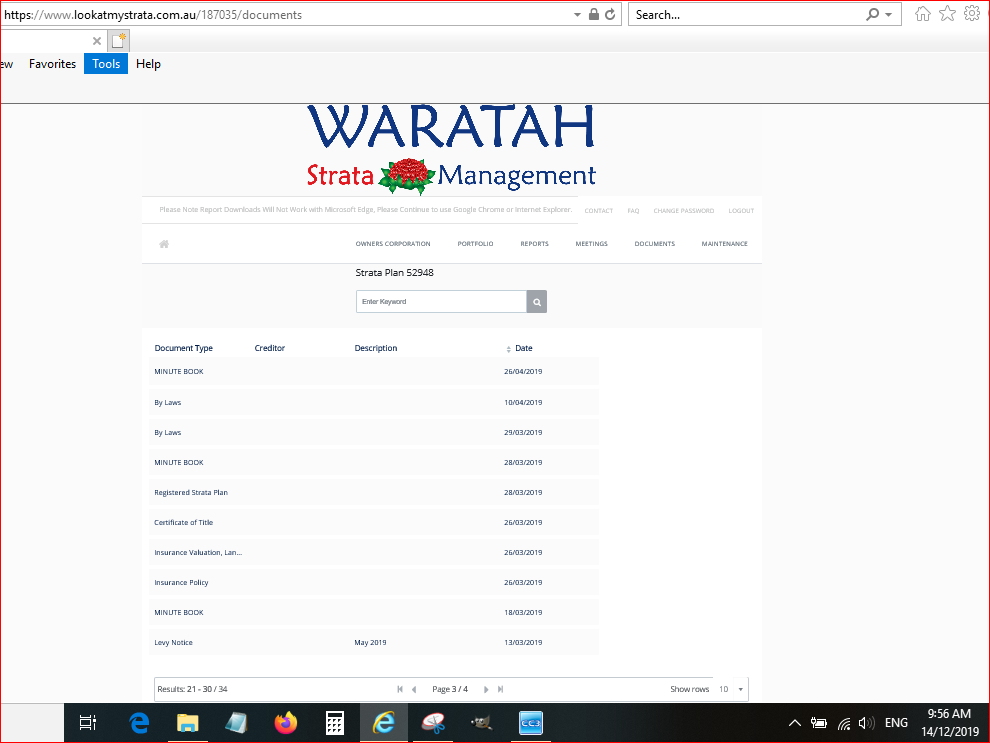The height and width of the screenshot is (743, 990).
Task: Open browser favorites star icon
Action: (x=947, y=14)
